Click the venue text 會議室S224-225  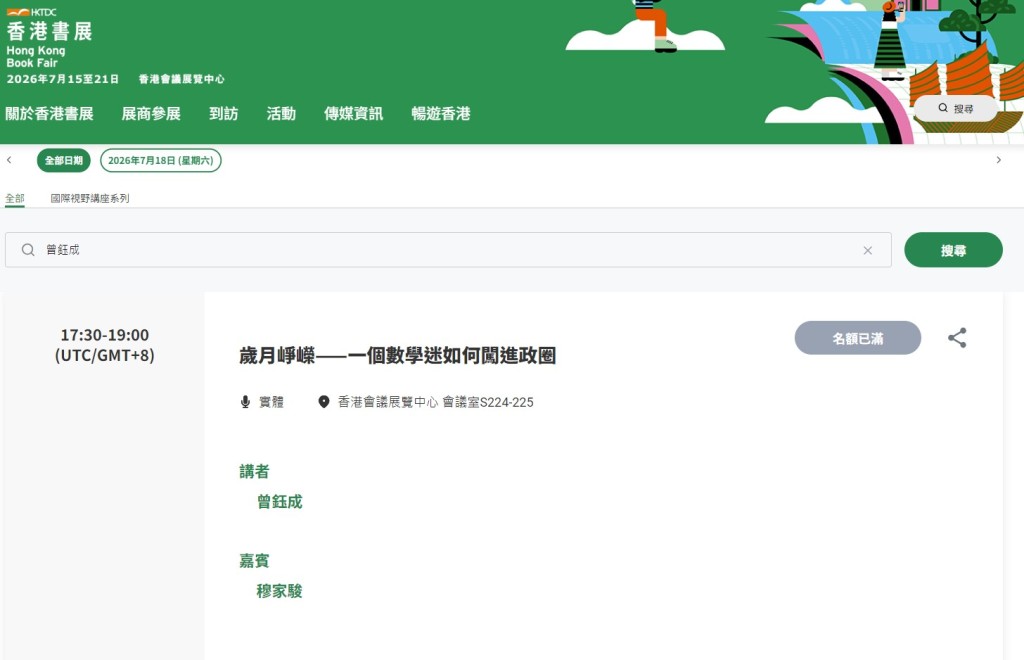[x=488, y=402]
